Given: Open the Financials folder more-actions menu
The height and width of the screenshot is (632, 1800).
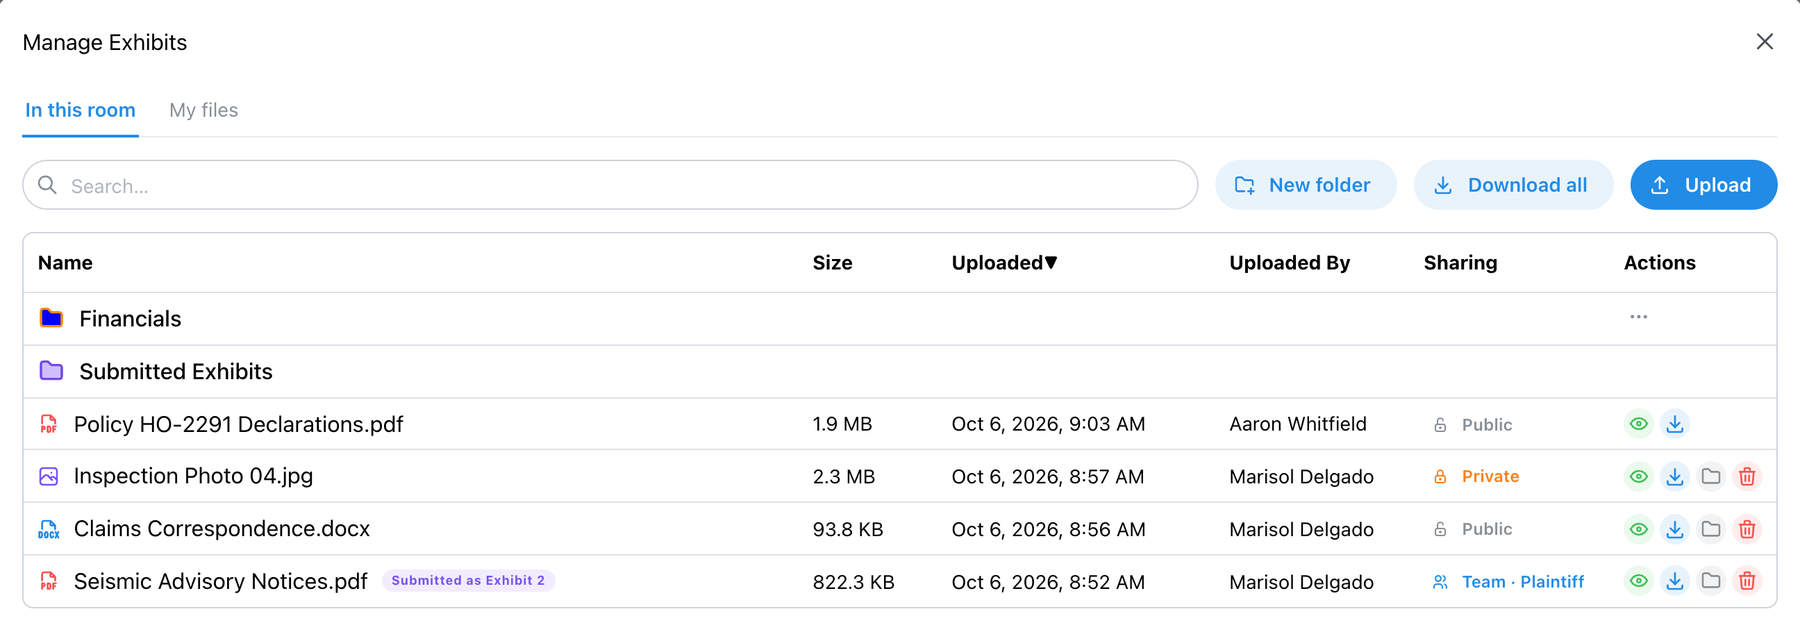Looking at the screenshot, I should 1638,317.
